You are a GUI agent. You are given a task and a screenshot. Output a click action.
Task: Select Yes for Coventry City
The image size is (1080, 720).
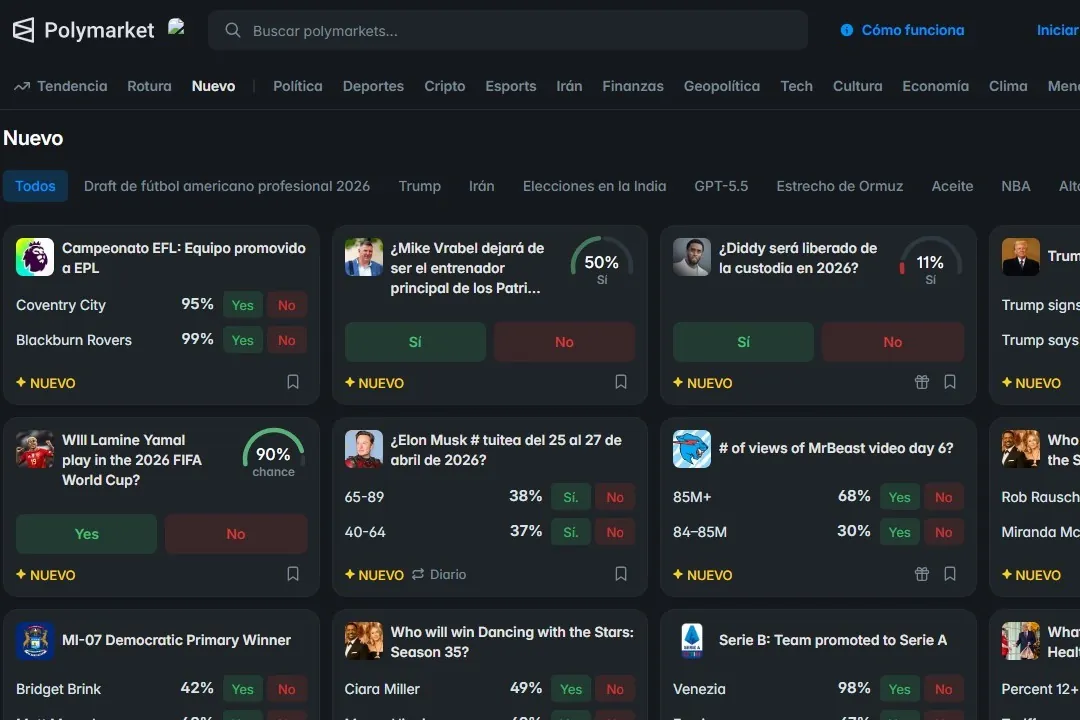pyautogui.click(x=243, y=305)
